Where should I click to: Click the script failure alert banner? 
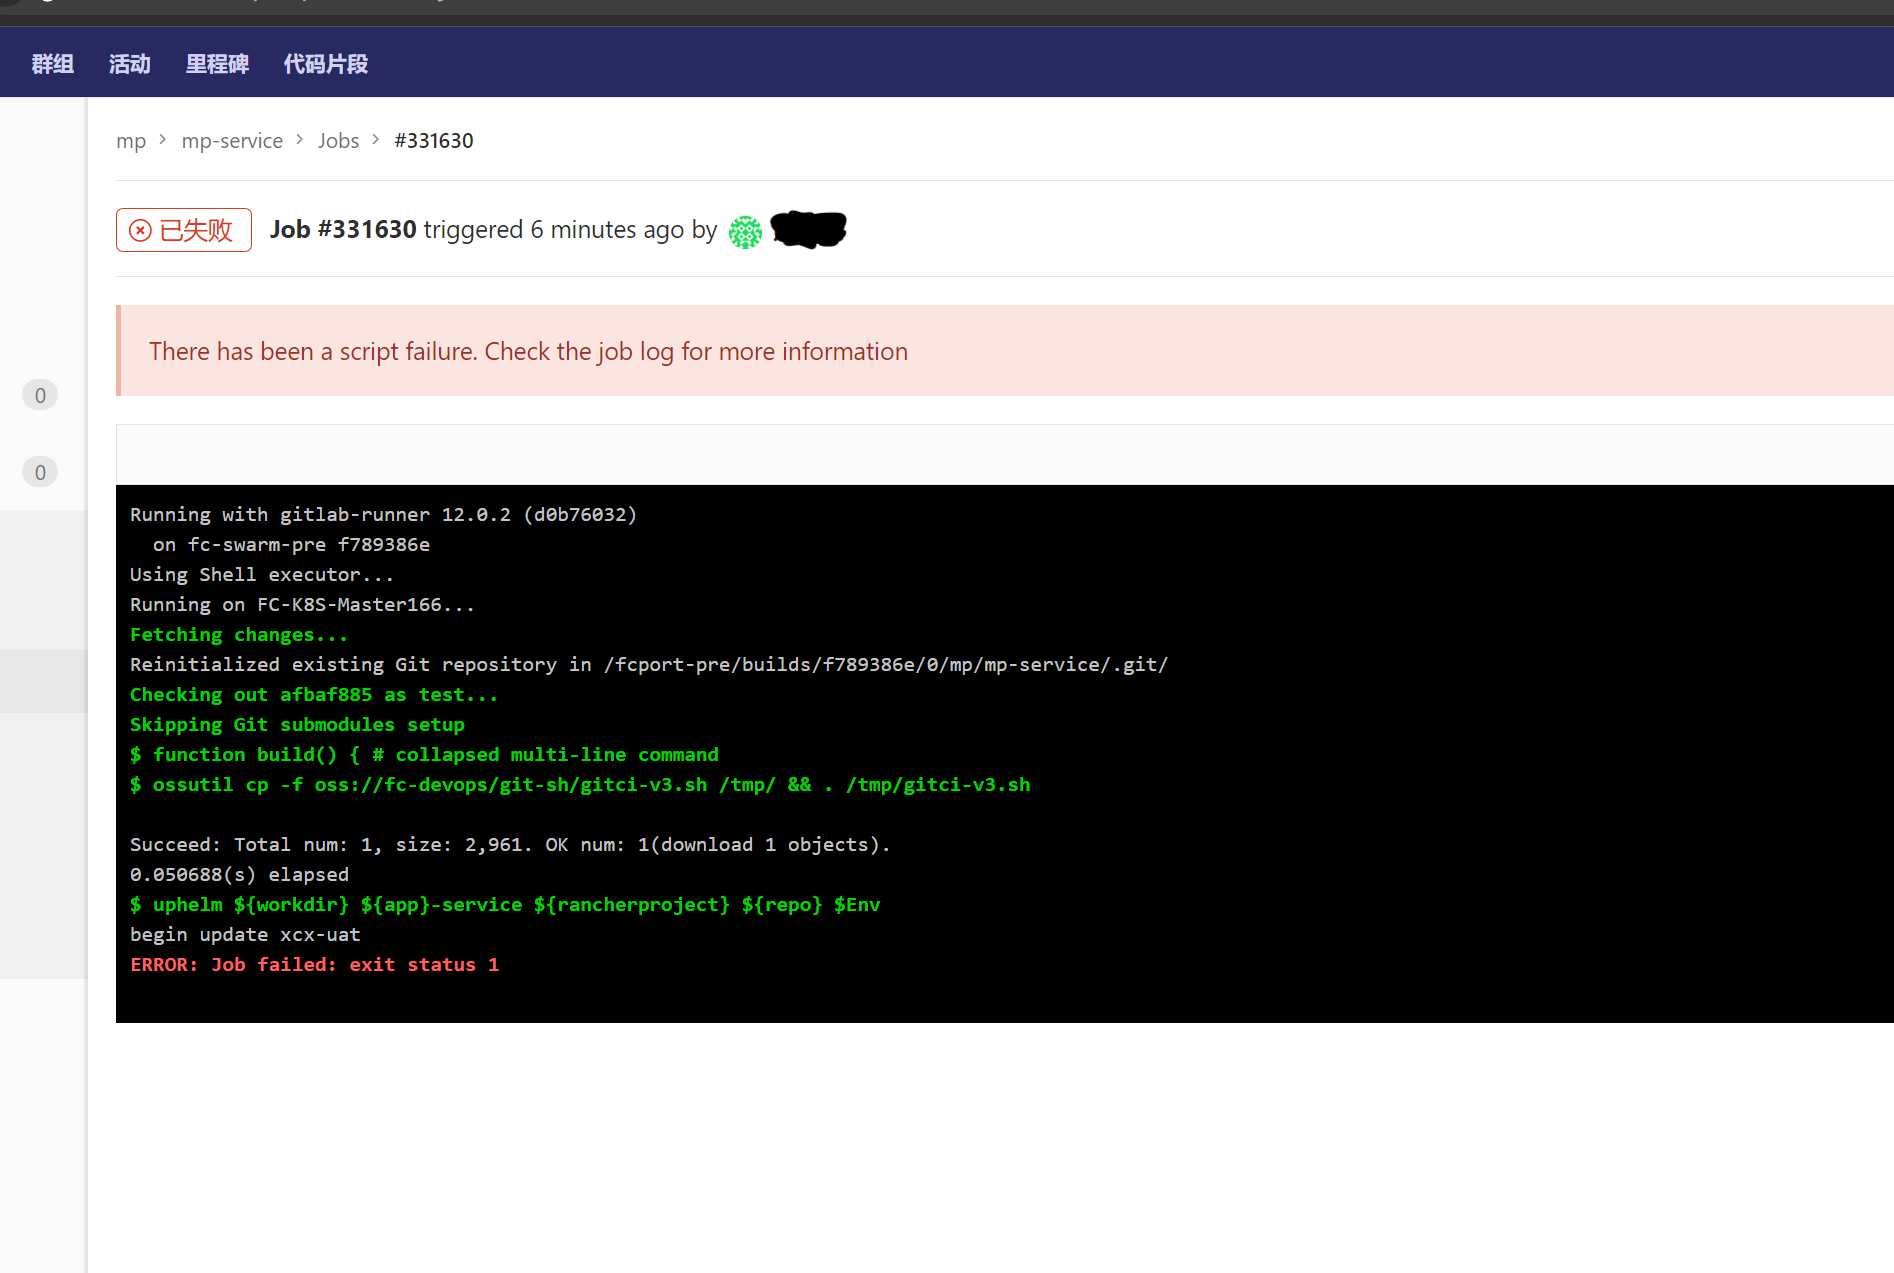coord(528,351)
